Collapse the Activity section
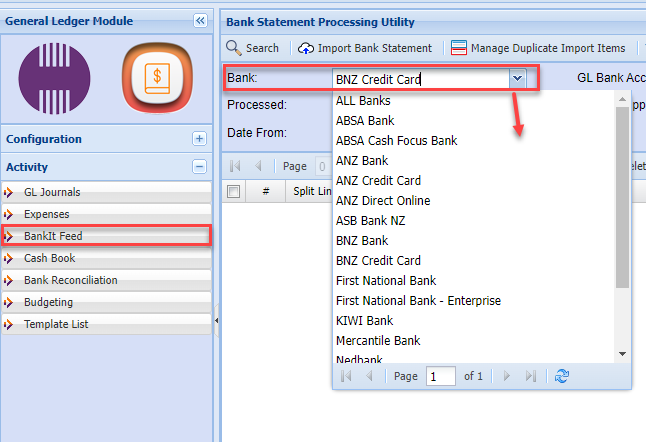Screen dimensions: 646x442 [x=199, y=167]
